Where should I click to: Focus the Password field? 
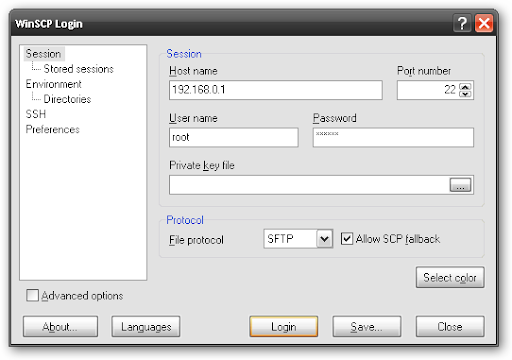[x=393, y=137]
